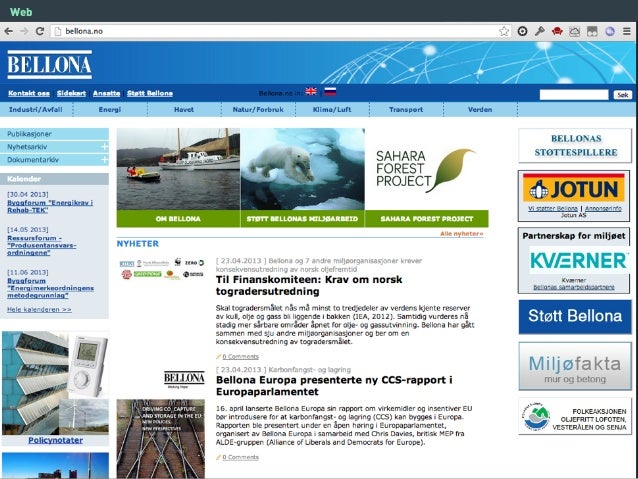Open the Natur/Forbruk menu

point(258,109)
